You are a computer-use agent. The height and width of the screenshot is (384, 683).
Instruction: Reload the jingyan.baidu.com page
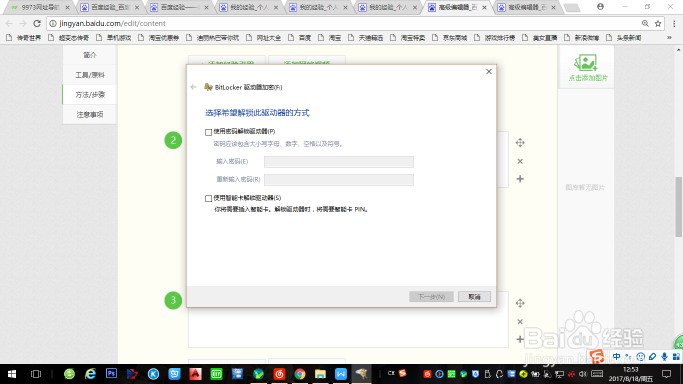pyautogui.click(x=37, y=24)
